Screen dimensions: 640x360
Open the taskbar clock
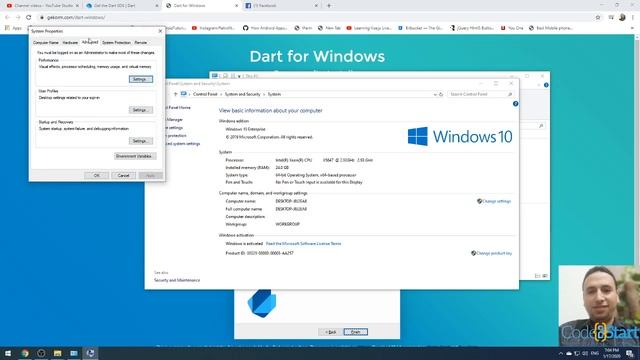(611, 353)
